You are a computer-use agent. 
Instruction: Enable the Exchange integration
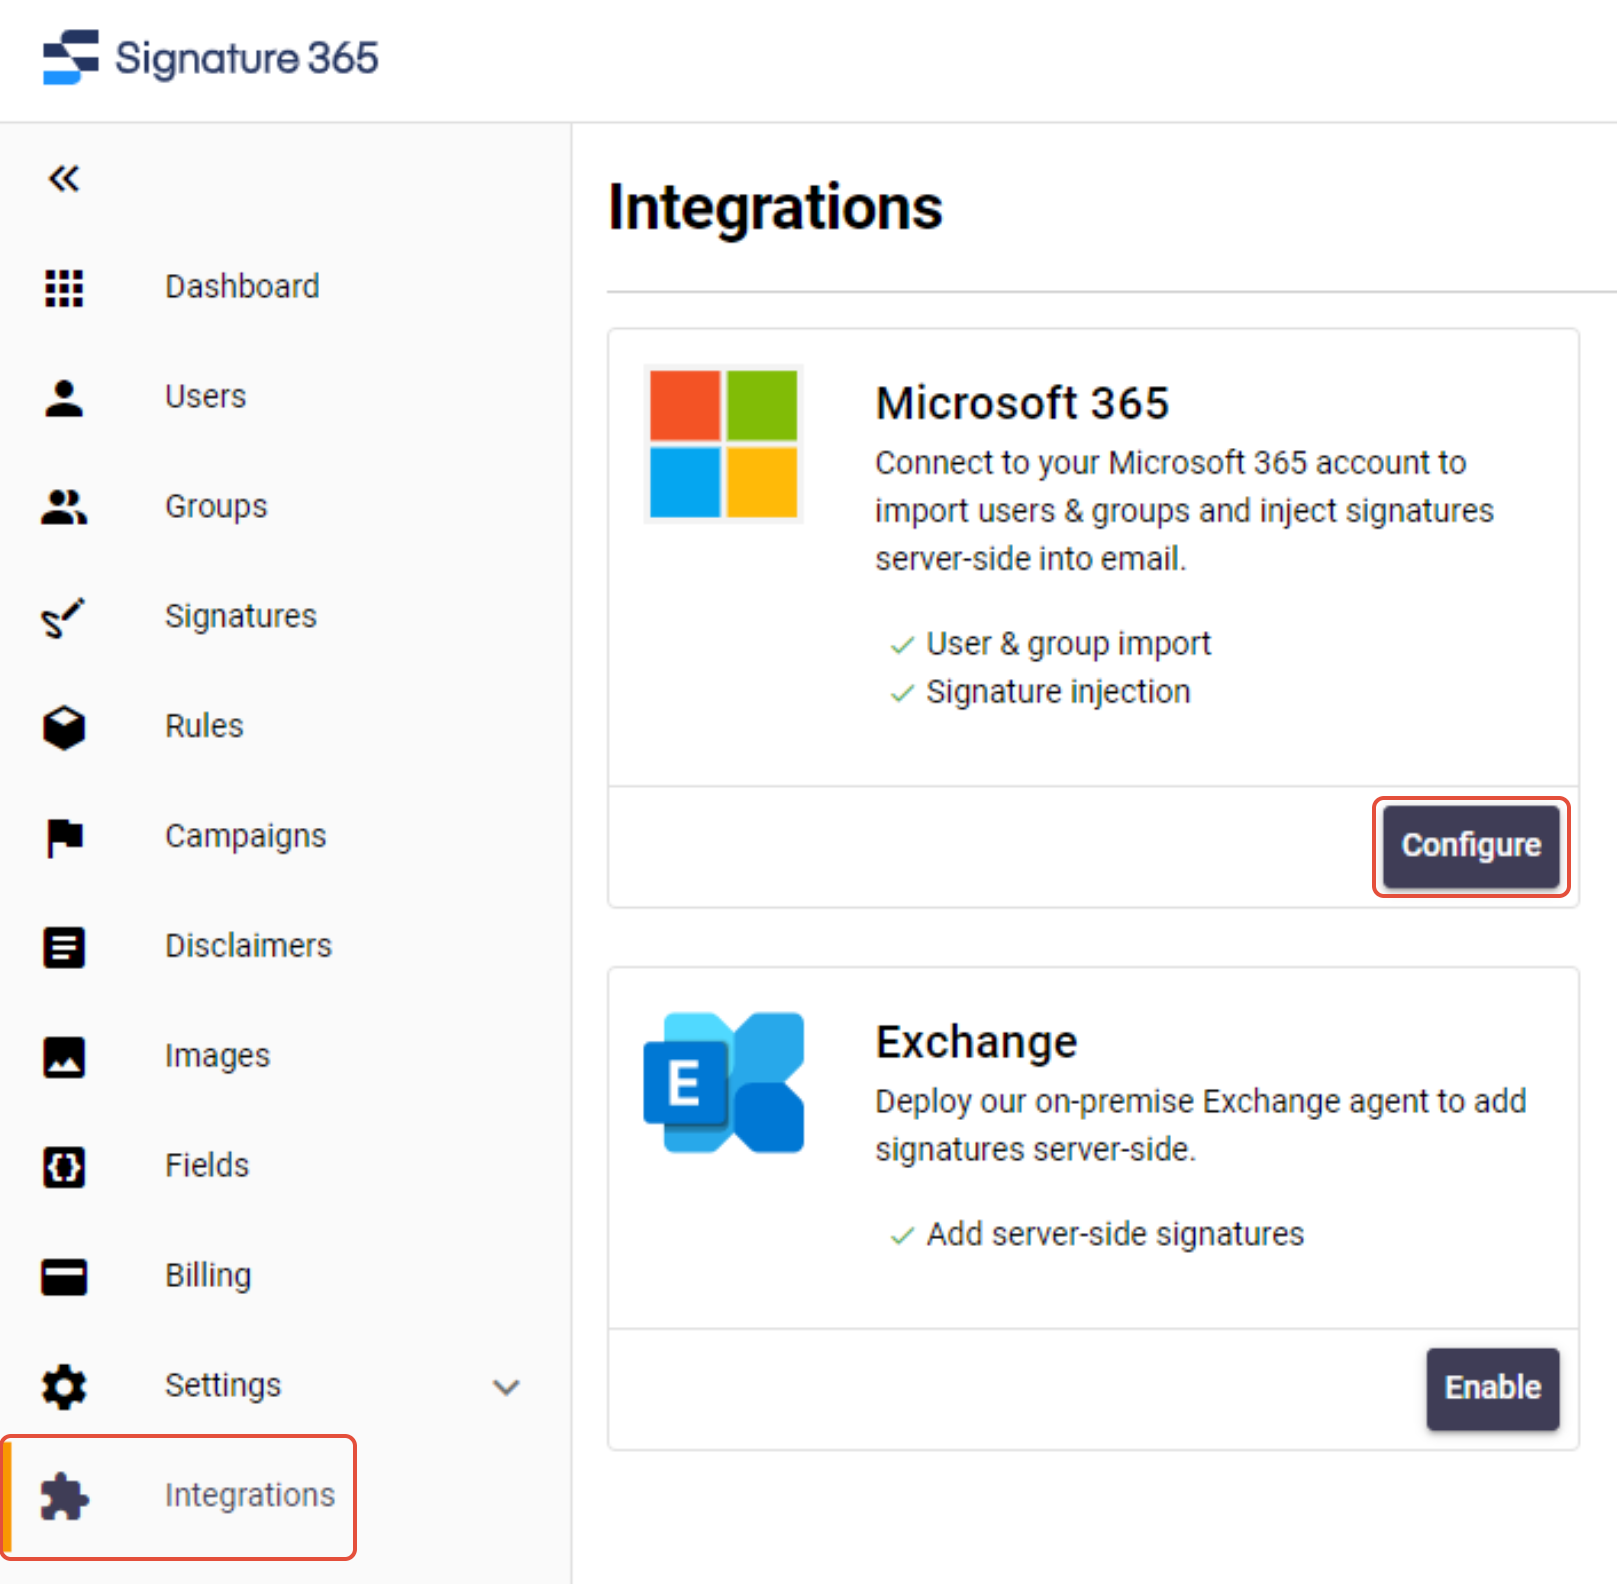click(1493, 1389)
